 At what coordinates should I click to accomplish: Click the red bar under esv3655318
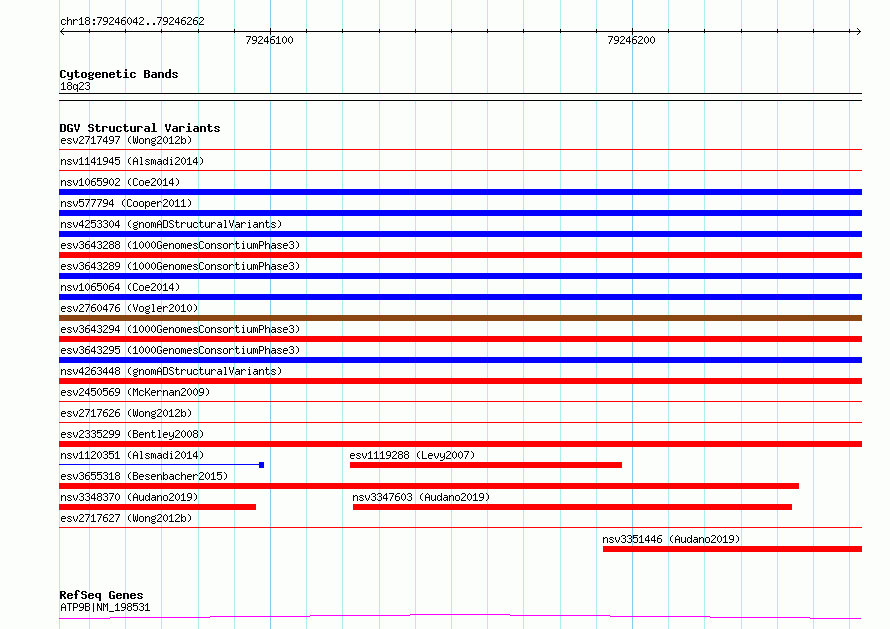tap(429, 486)
